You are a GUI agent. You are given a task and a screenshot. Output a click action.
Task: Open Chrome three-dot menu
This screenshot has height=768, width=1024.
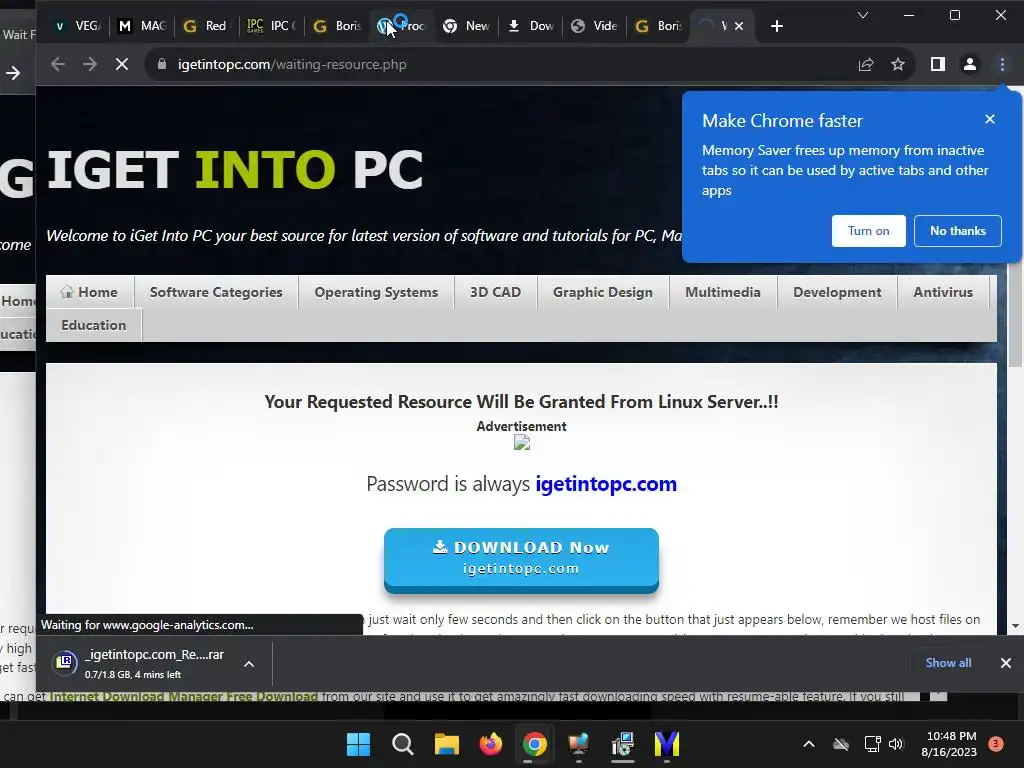coord(1002,64)
